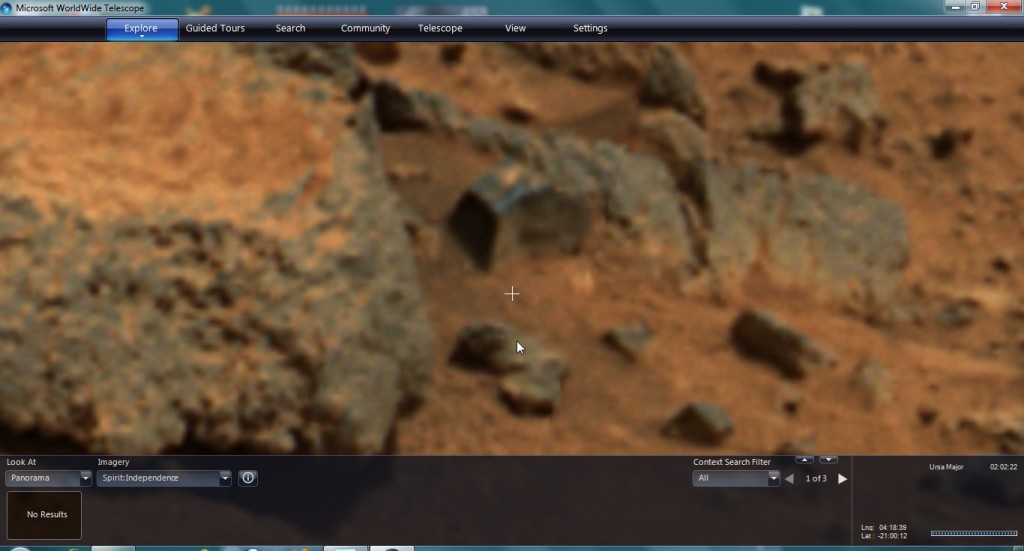Select the View tab
This screenshot has width=1024, height=551.
tap(515, 28)
